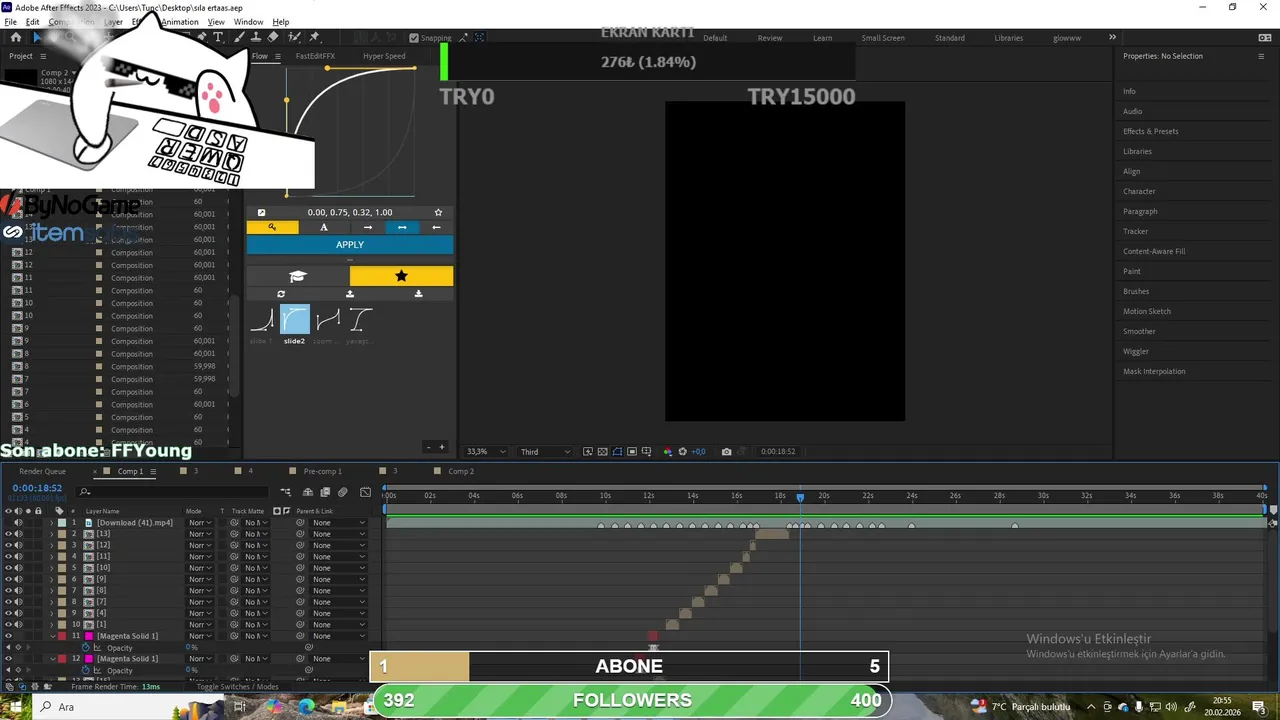Hide layer [10] with eye icon
This screenshot has height=720, width=1280.
8,568
